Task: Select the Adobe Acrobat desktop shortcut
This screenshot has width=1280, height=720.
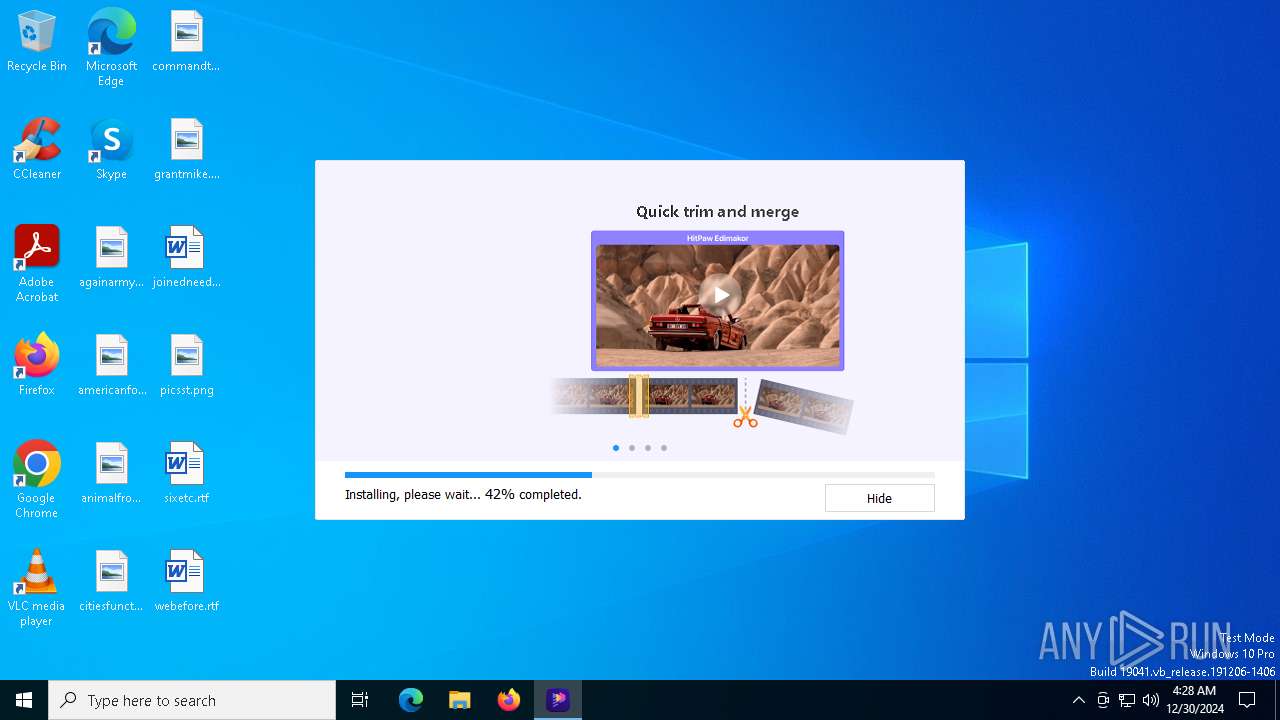Action: coord(37,265)
